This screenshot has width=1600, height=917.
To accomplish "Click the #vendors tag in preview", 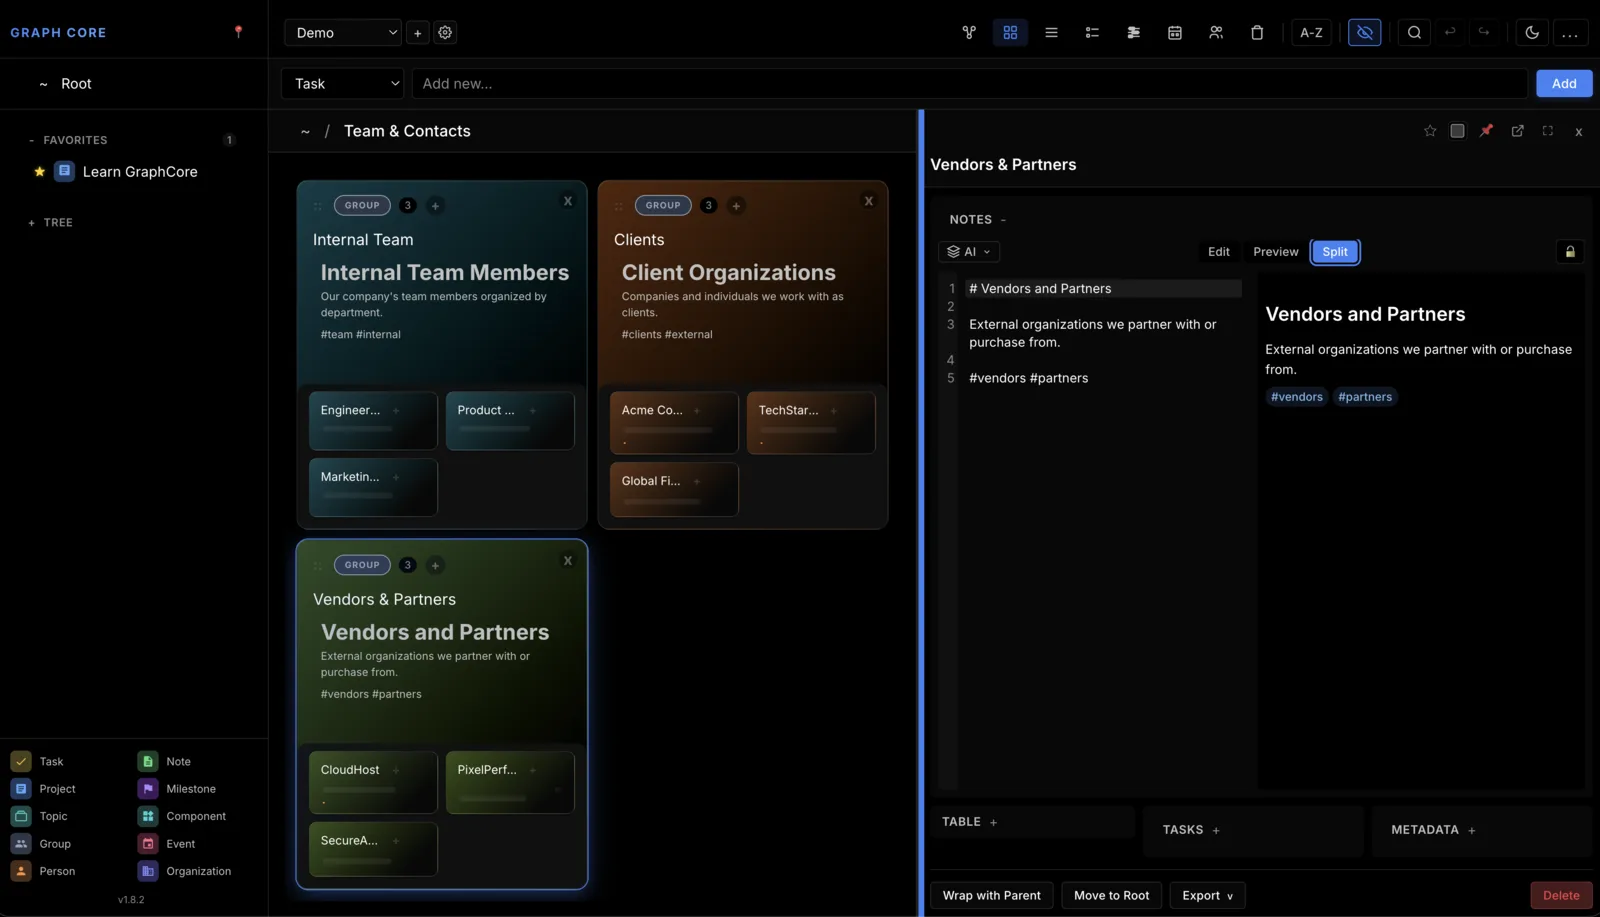I will pyautogui.click(x=1296, y=397).
